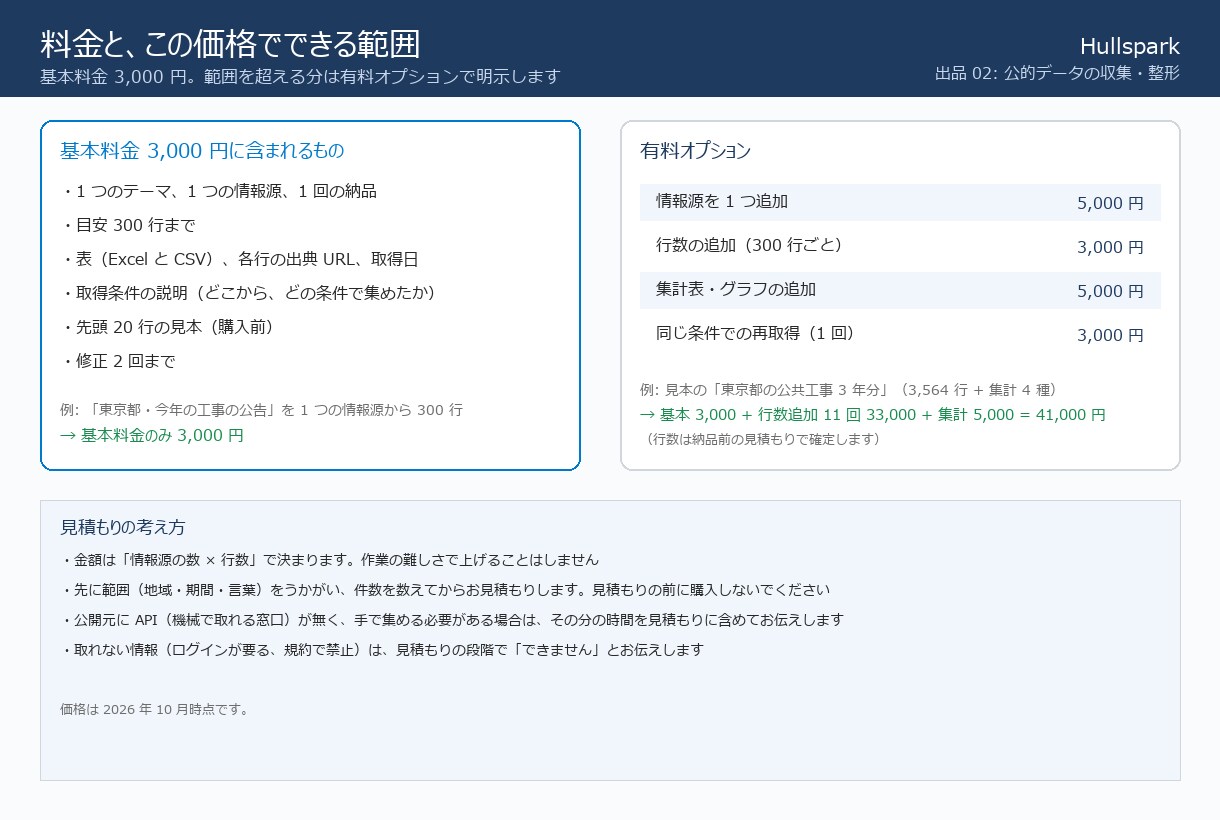
Task: Click the Hullspark brand name
Action: pyautogui.click(x=1130, y=46)
